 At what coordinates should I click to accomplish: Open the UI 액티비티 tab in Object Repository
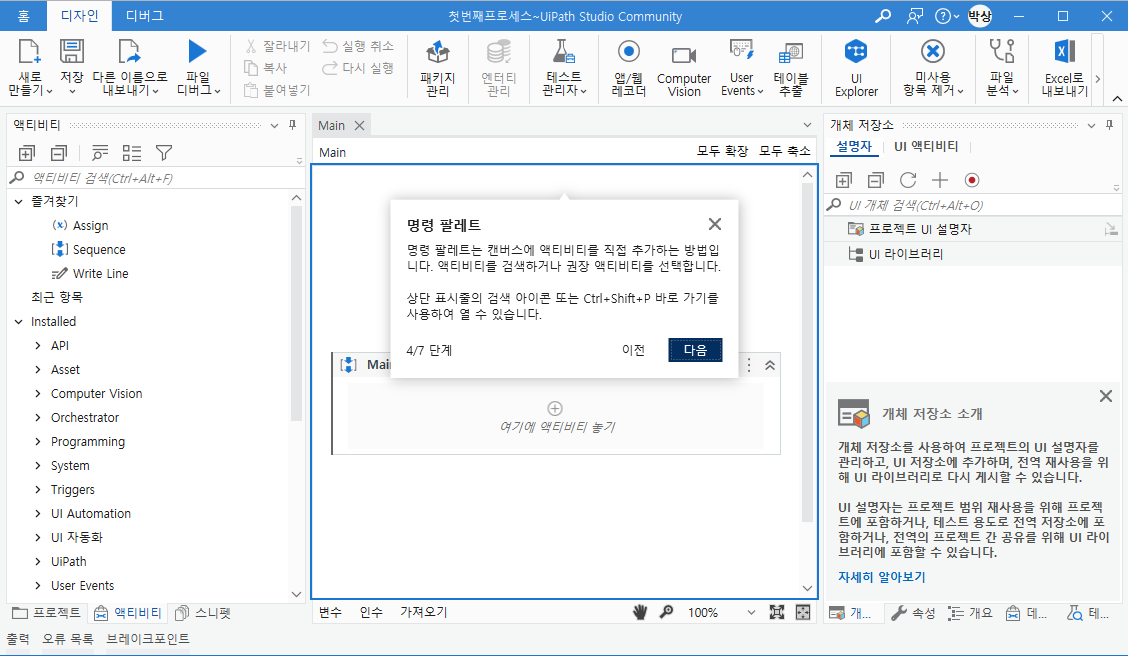click(x=926, y=146)
